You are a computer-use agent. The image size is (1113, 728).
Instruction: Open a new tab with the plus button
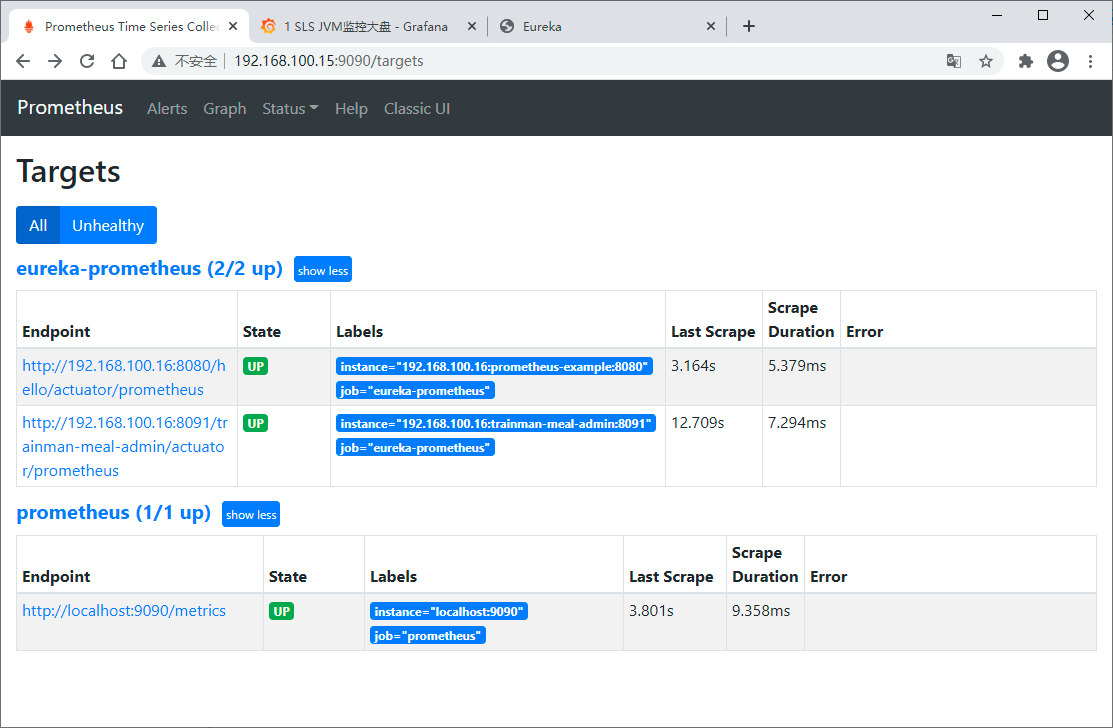(748, 26)
